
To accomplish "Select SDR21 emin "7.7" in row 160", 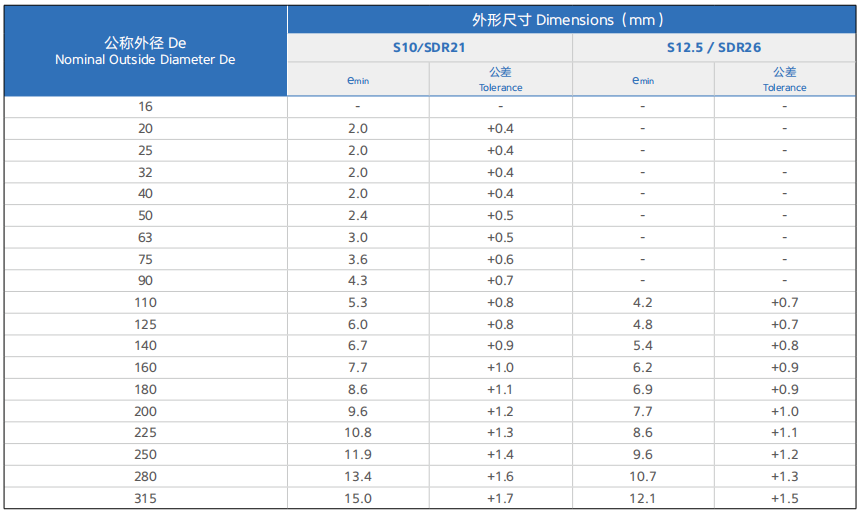I will (x=358, y=368).
